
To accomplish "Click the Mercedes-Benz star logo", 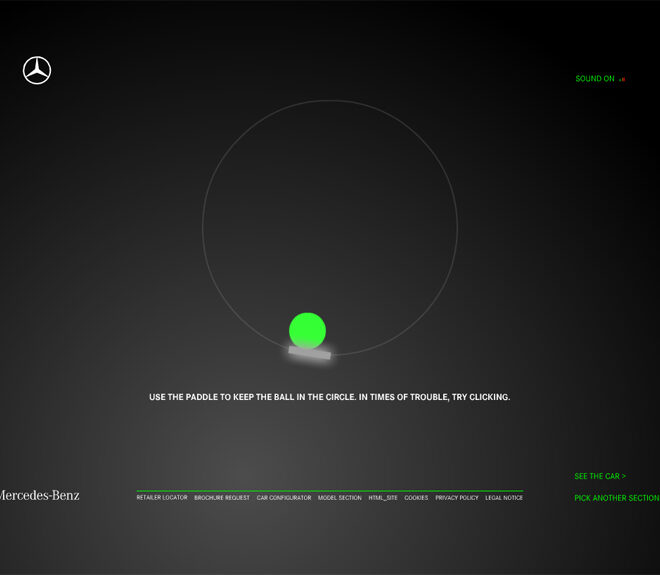I will (37, 71).
